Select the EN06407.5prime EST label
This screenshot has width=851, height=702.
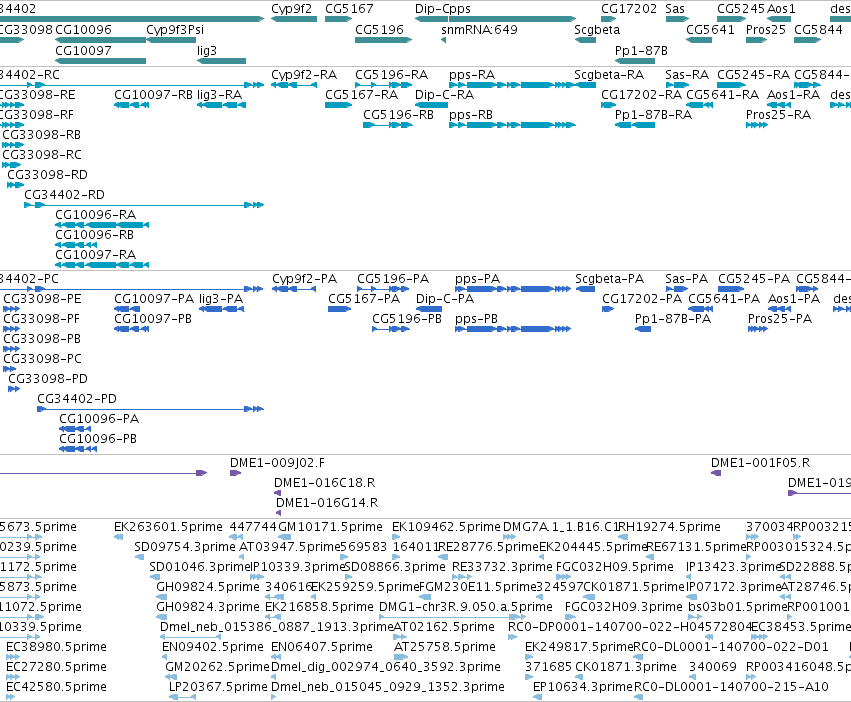click(322, 647)
